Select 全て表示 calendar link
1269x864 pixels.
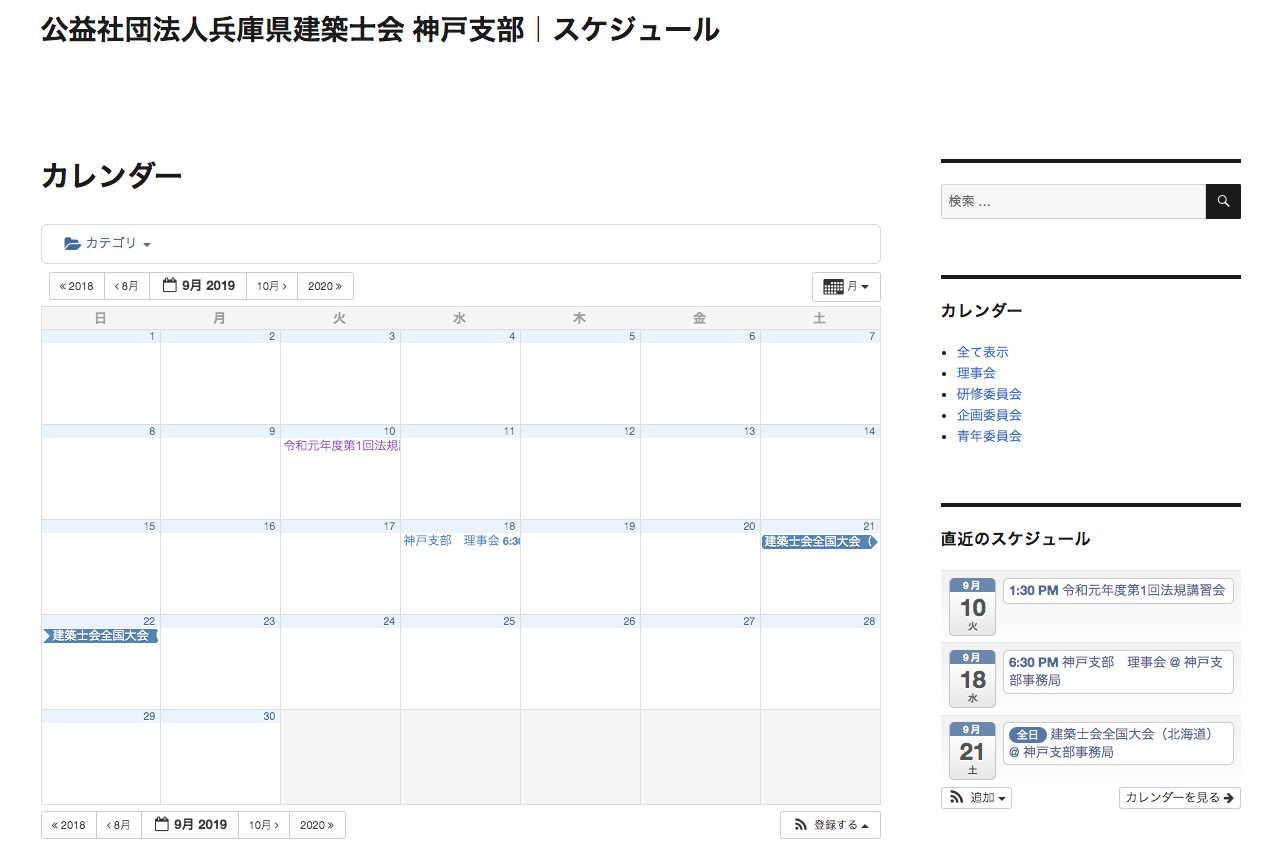pyautogui.click(x=982, y=352)
